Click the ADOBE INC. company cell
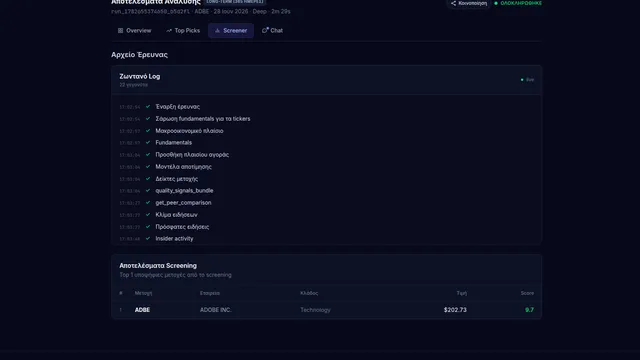This screenshot has height=360, width=640. pyautogui.click(x=216, y=310)
